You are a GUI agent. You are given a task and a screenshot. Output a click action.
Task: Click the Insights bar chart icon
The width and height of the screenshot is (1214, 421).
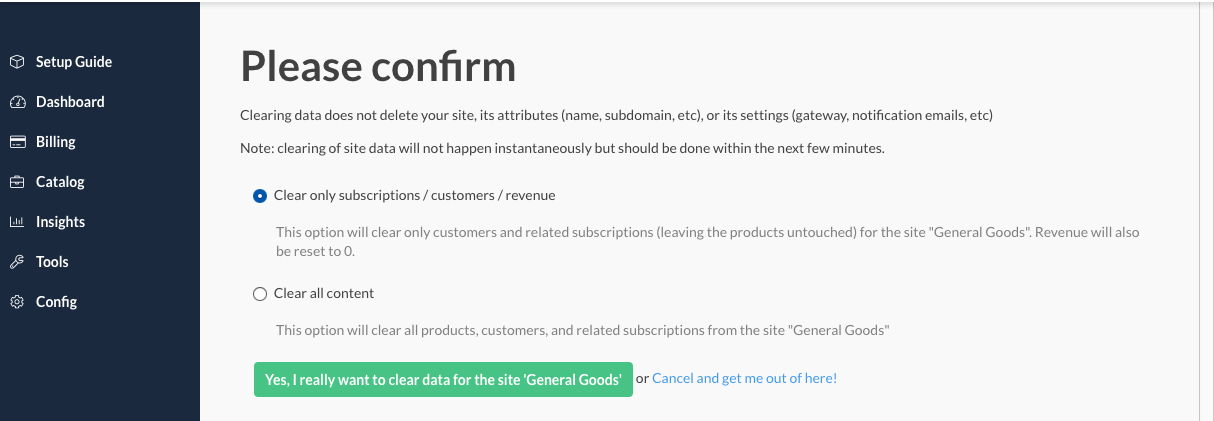click(17, 222)
